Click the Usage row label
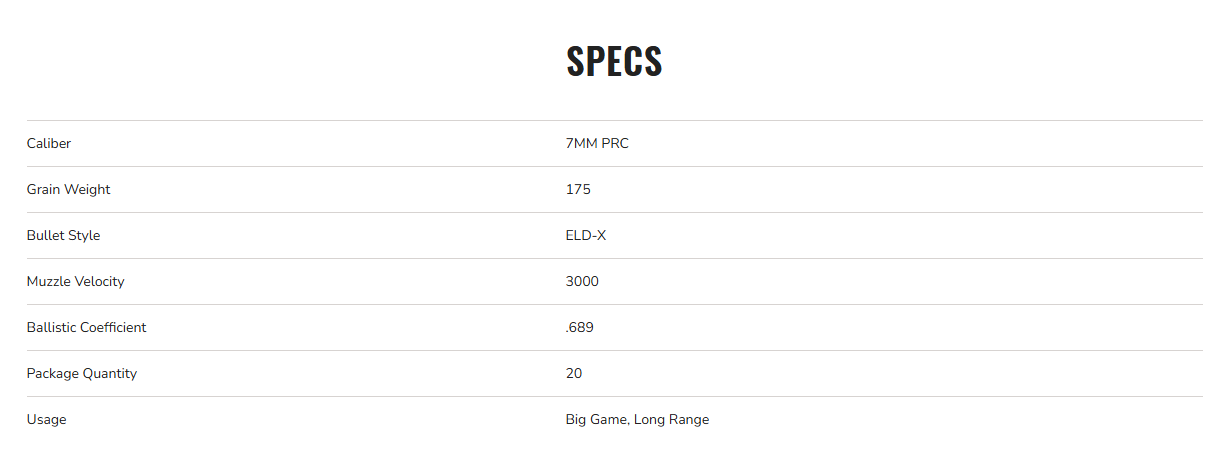This screenshot has width=1219, height=454. [x=46, y=420]
